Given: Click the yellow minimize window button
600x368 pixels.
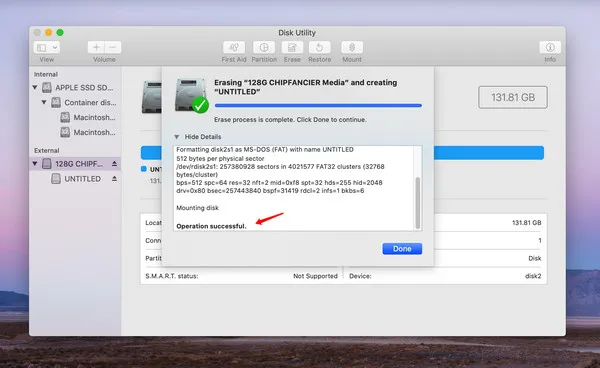Looking at the screenshot, I should (49, 33).
